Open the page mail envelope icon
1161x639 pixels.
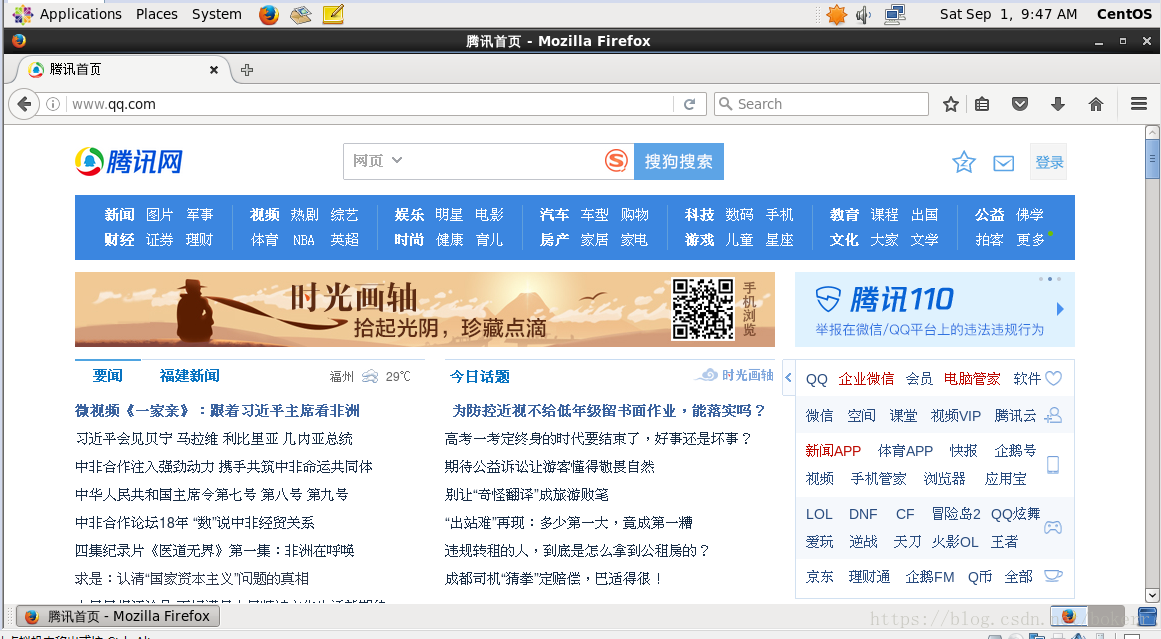point(1003,163)
